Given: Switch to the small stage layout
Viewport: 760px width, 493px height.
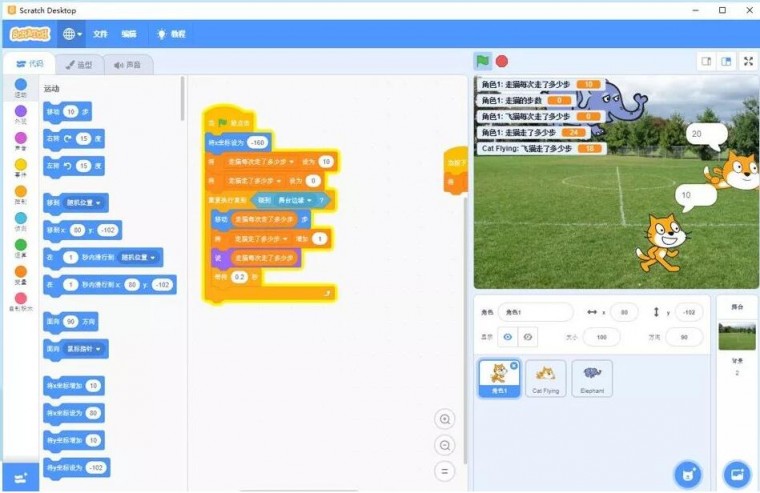Looking at the screenshot, I should click(706, 62).
